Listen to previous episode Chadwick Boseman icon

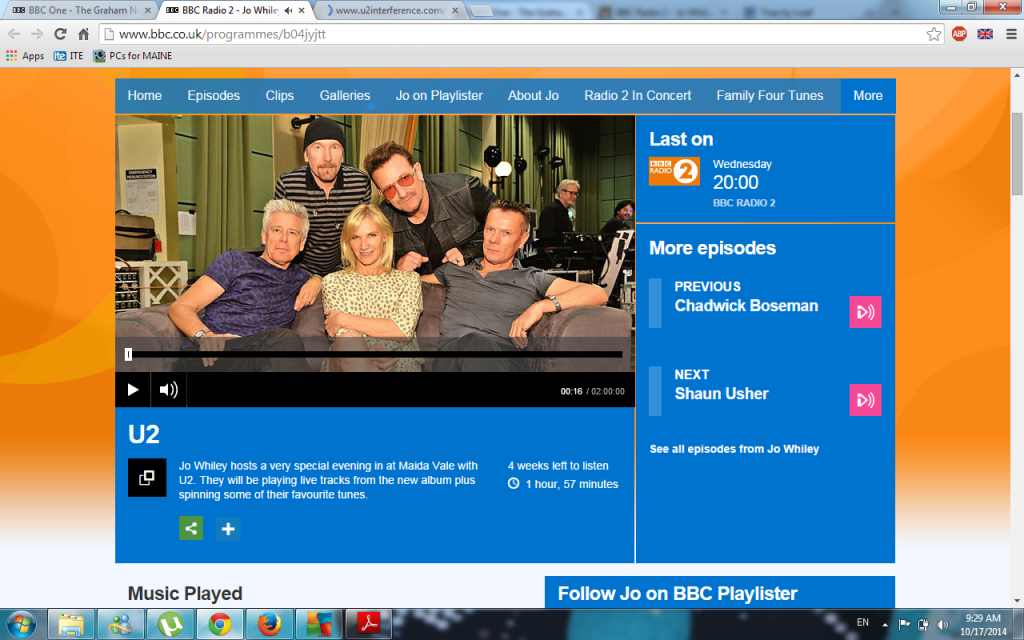pos(865,312)
